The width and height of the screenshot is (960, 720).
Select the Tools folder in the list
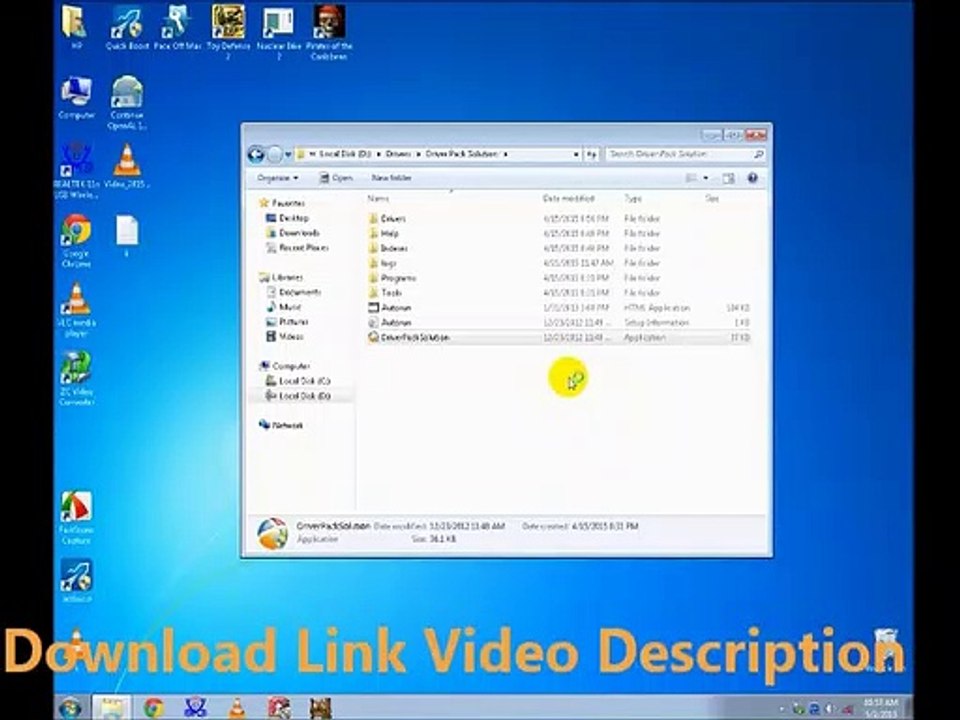tap(391, 293)
